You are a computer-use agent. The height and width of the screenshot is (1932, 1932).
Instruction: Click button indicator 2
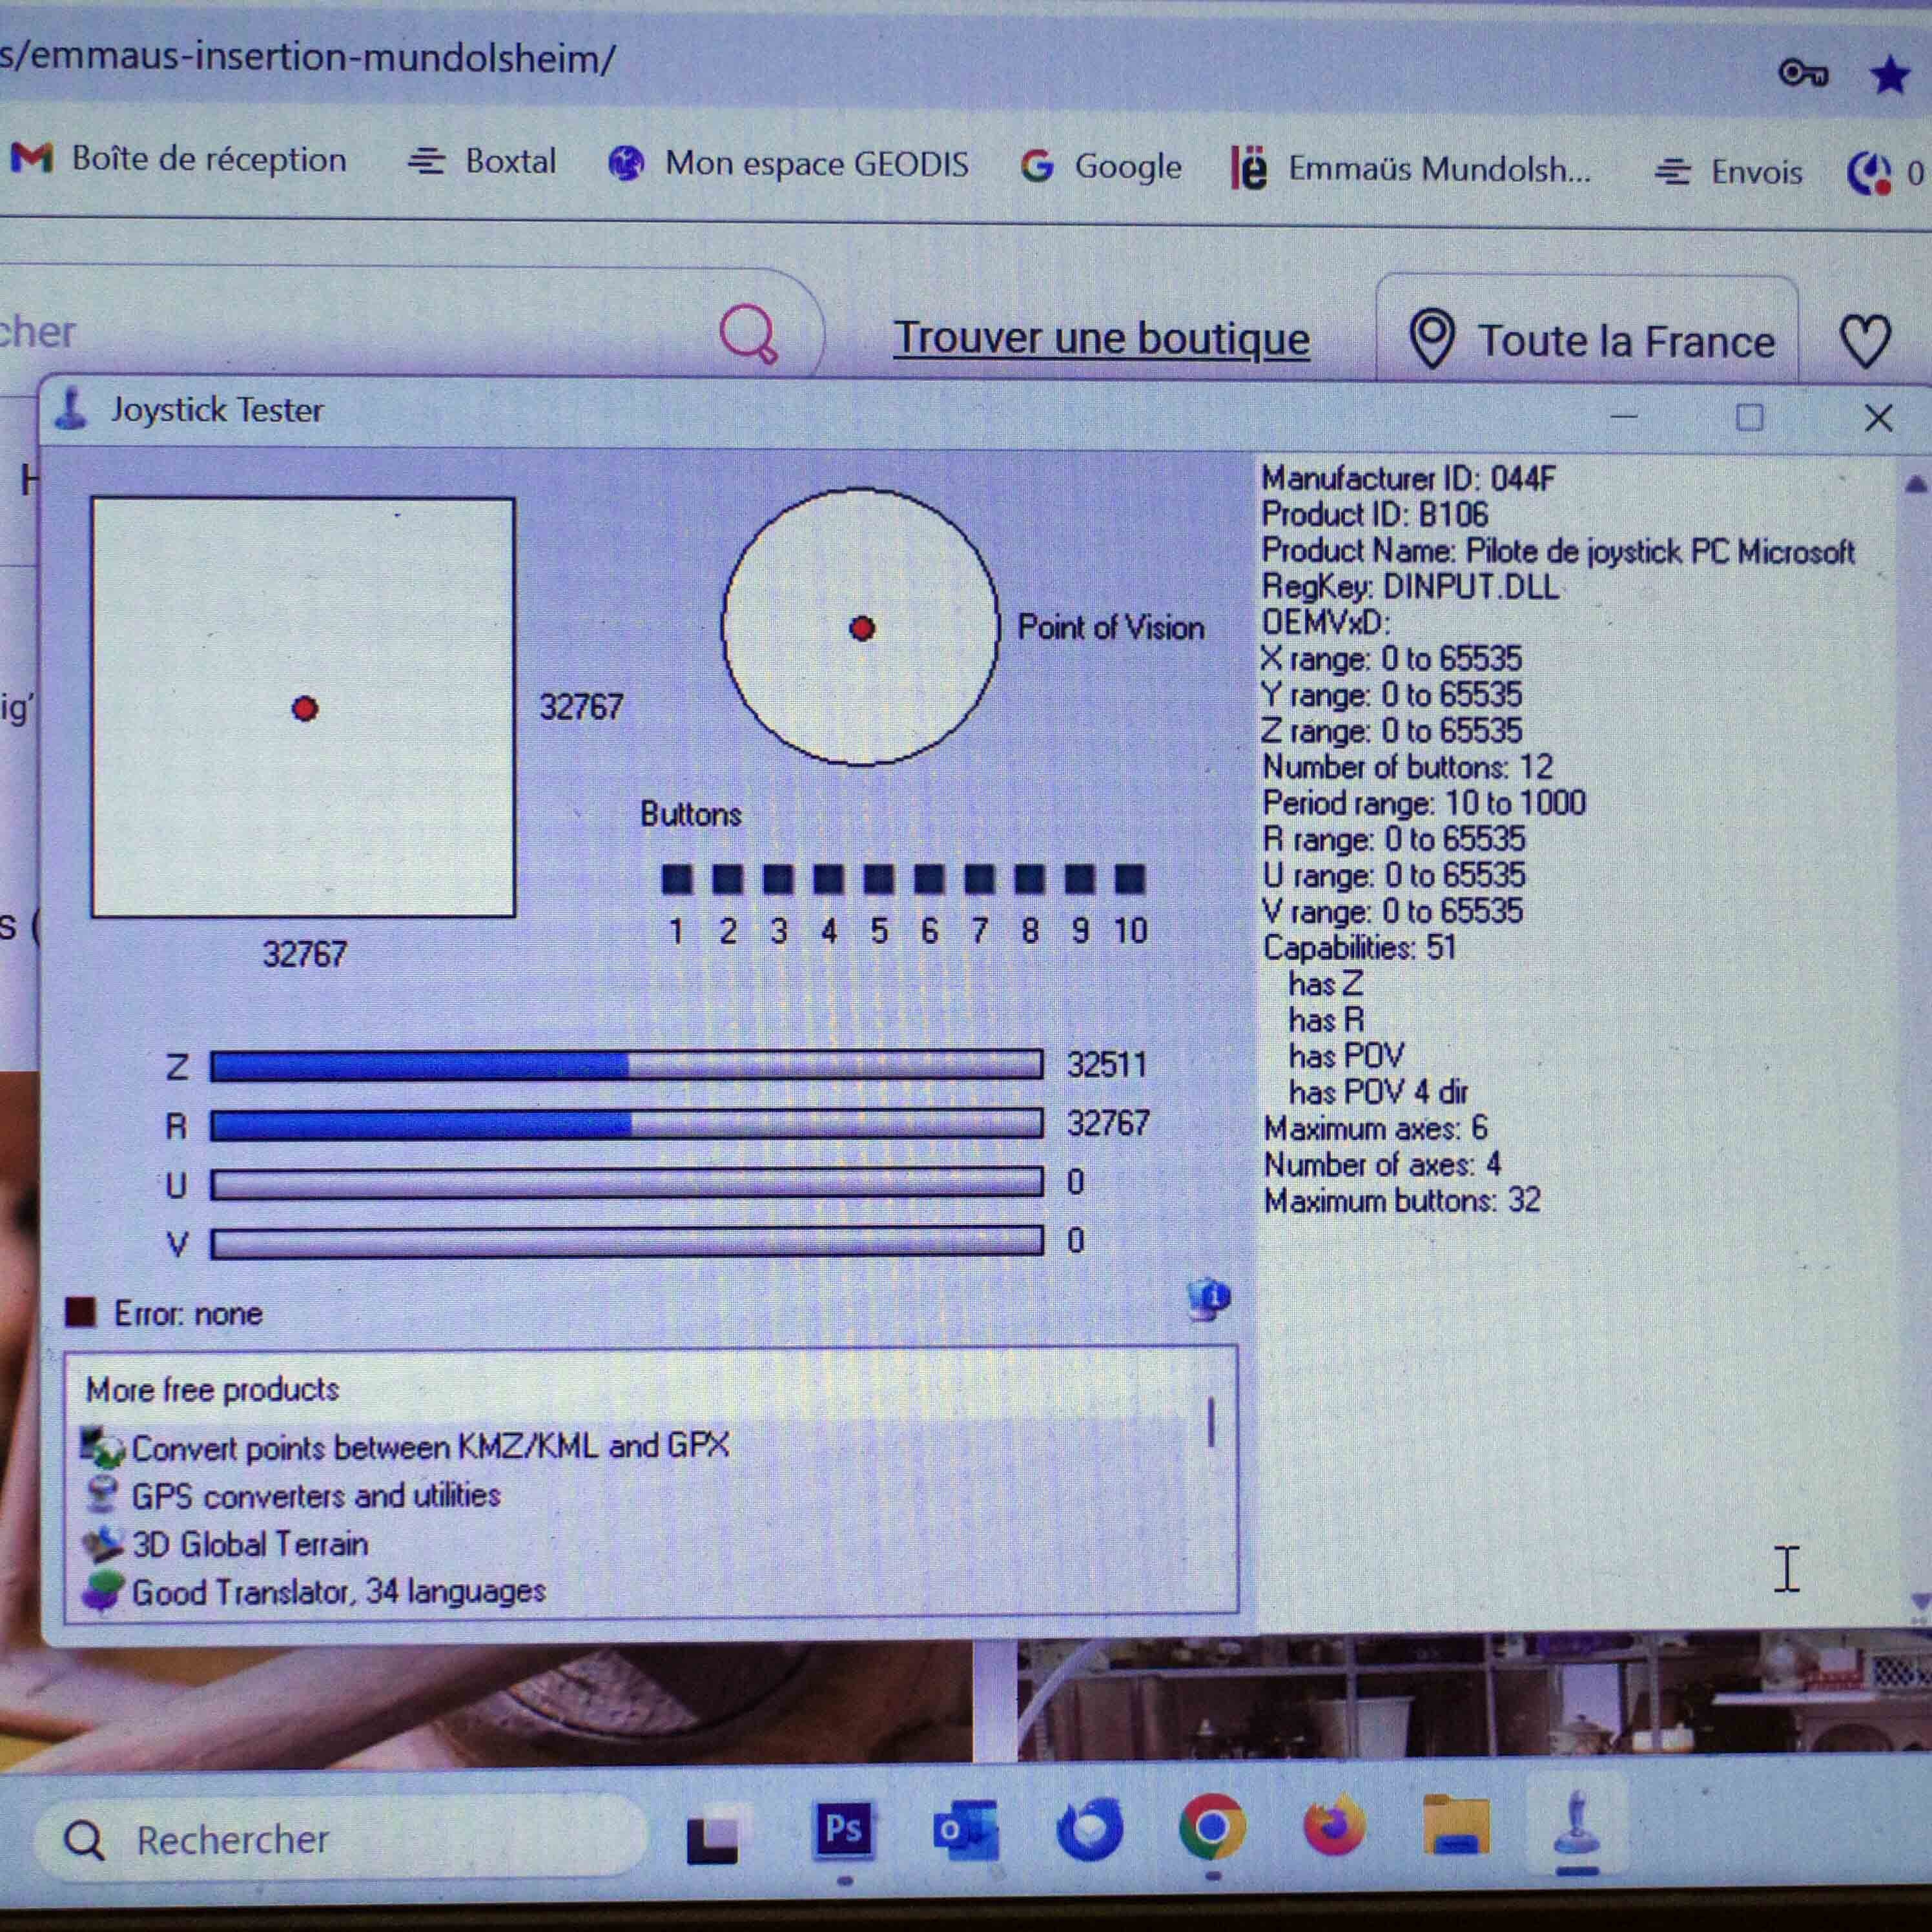coord(728,879)
